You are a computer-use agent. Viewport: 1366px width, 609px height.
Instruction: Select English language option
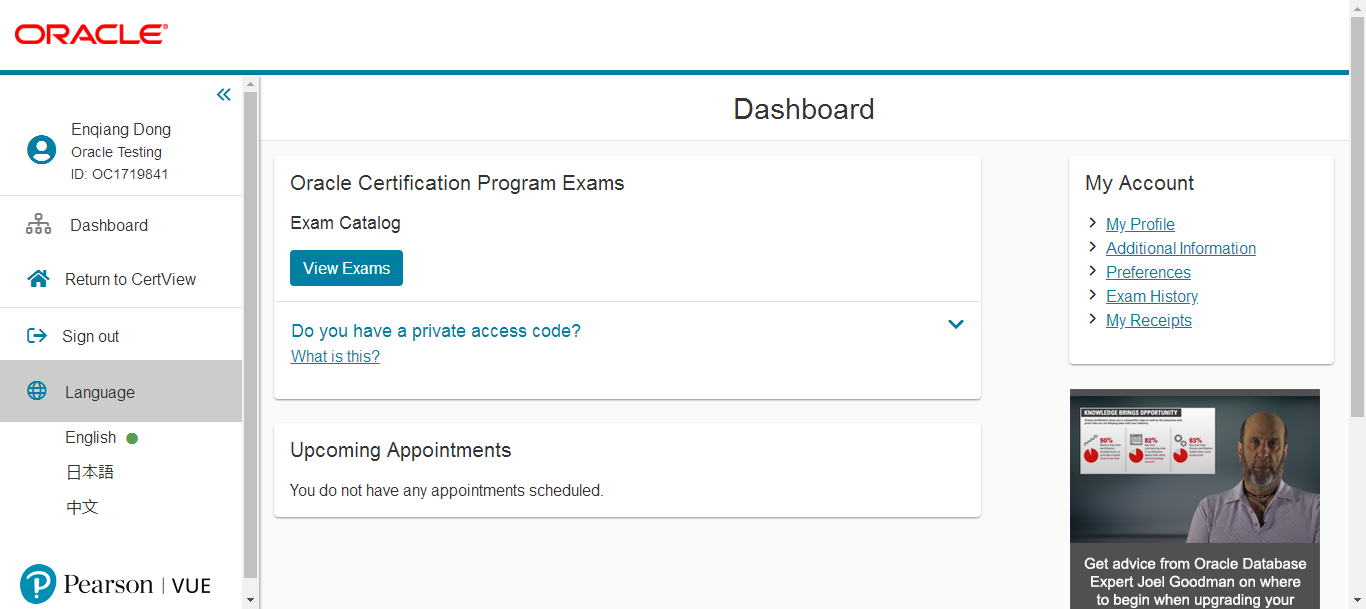(91, 438)
